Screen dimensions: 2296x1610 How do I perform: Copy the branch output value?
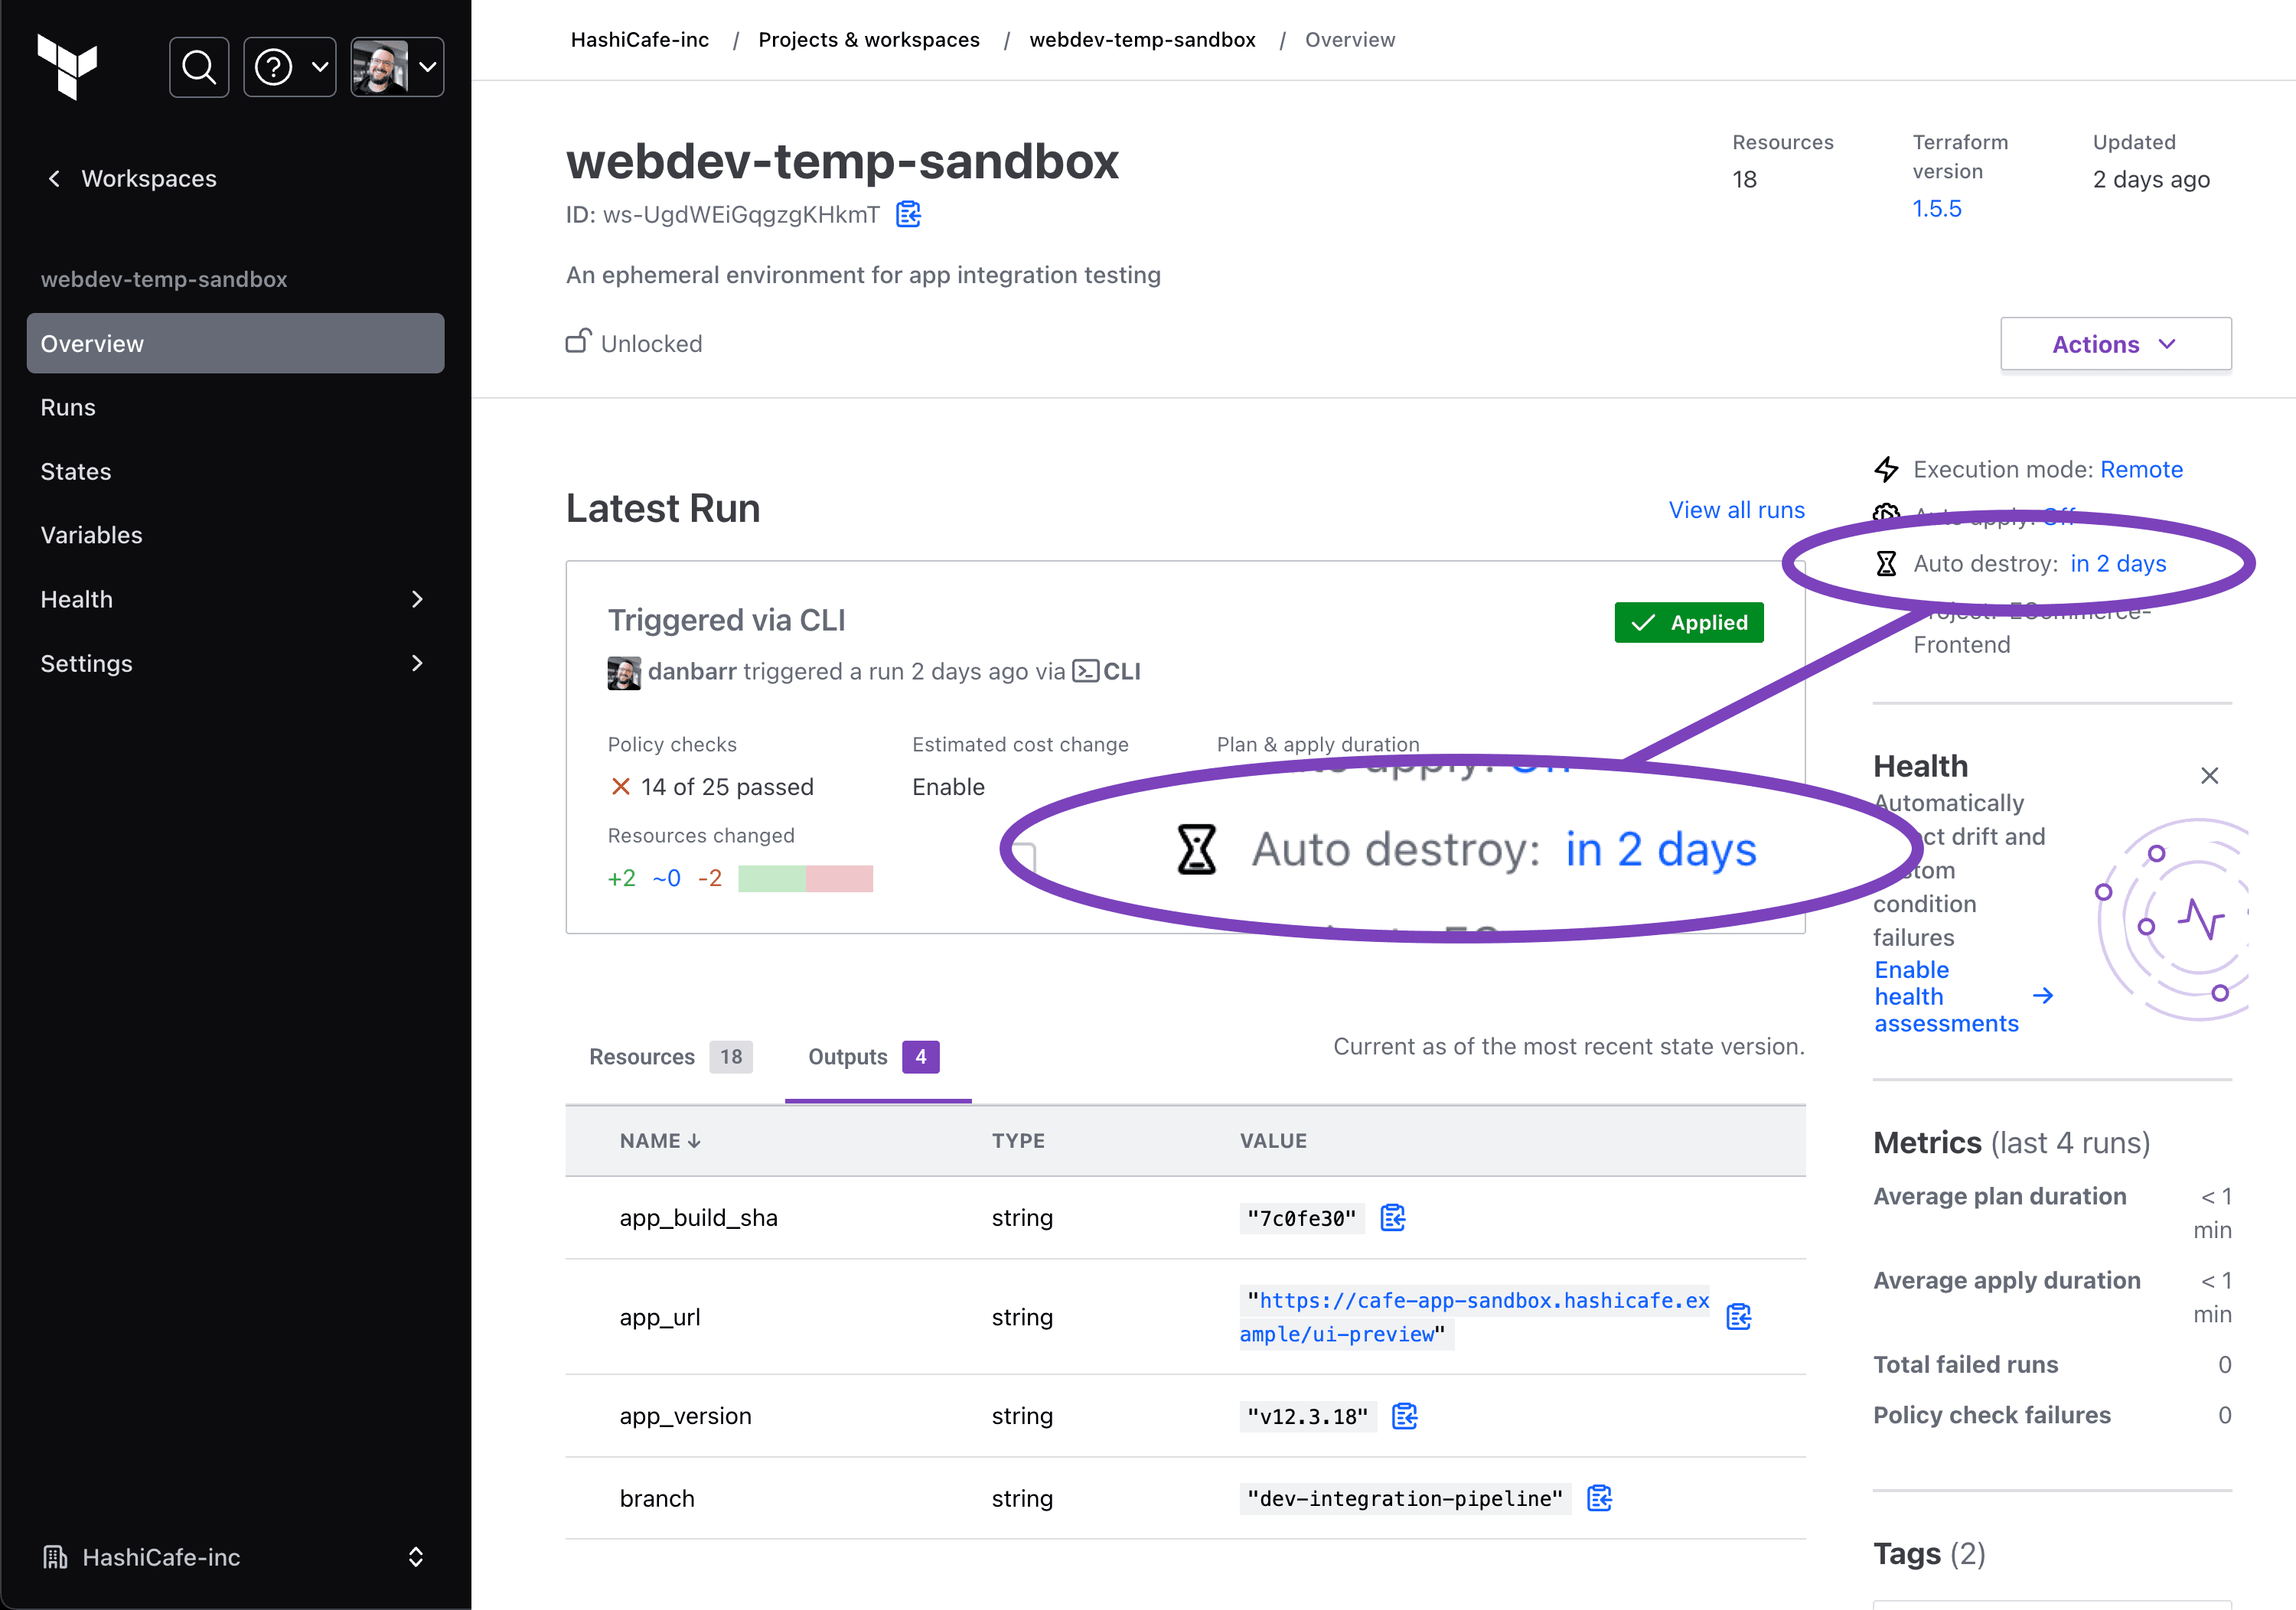[1599, 1498]
